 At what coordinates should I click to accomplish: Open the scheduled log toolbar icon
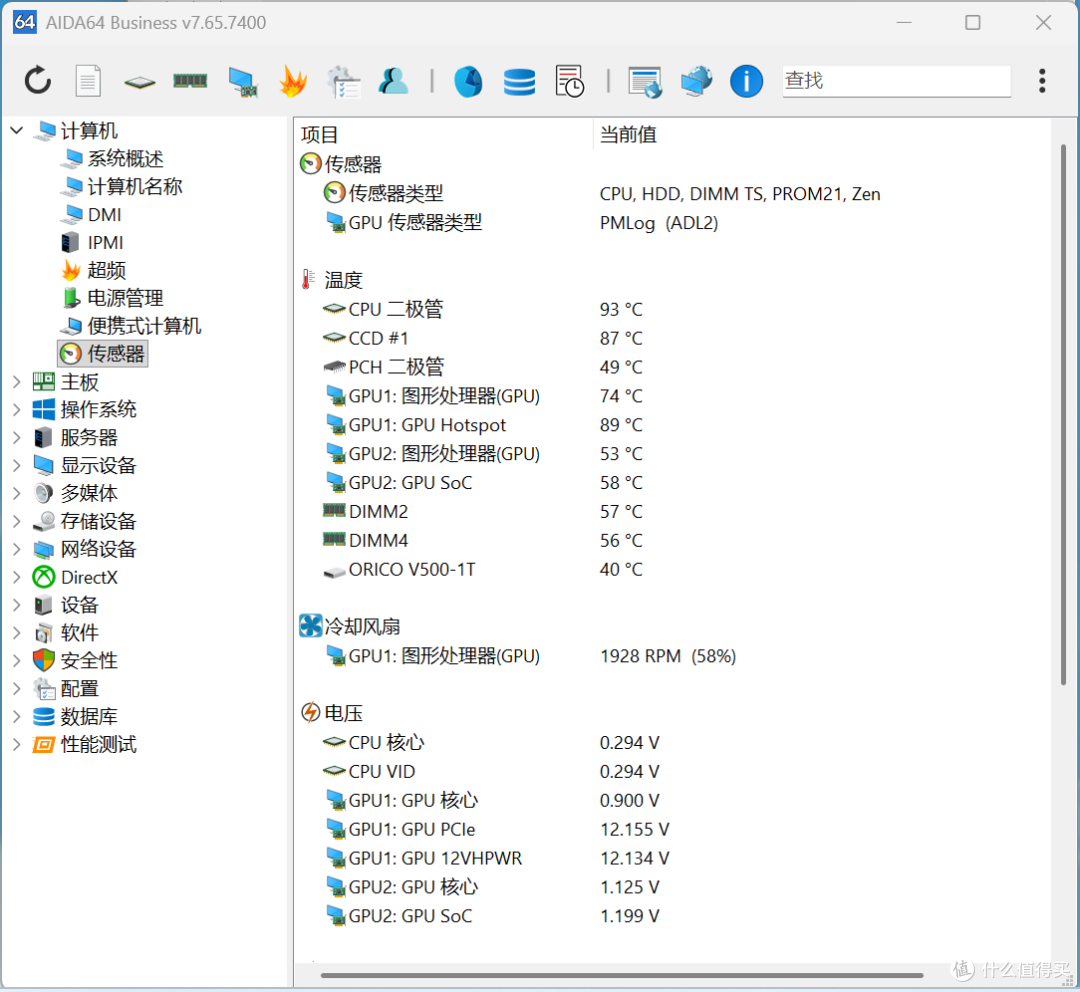570,81
